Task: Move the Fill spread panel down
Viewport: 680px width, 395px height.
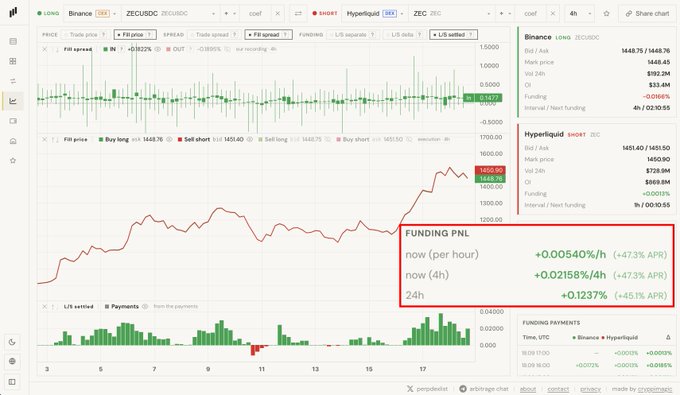Action: (x=56, y=49)
